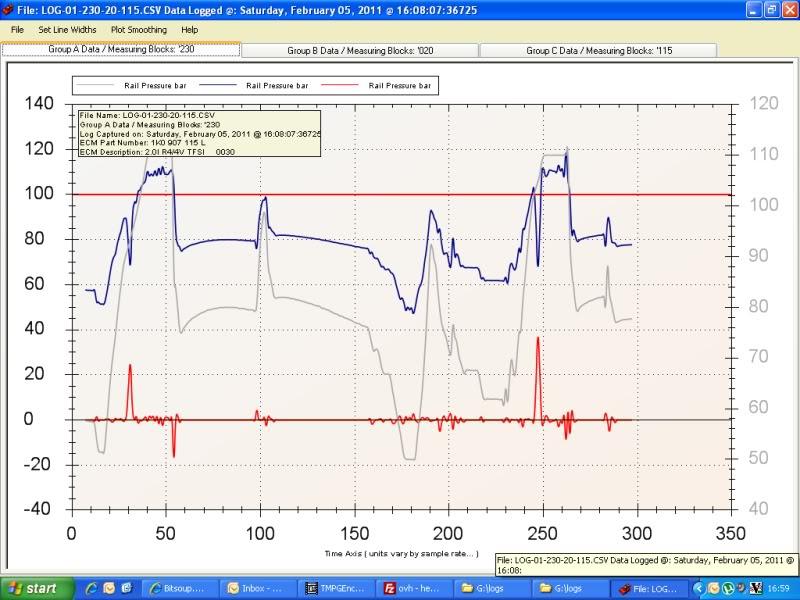This screenshot has width=800, height=600.
Task: Switch to the FileZilla ovh taskbar window
Action: (414, 589)
